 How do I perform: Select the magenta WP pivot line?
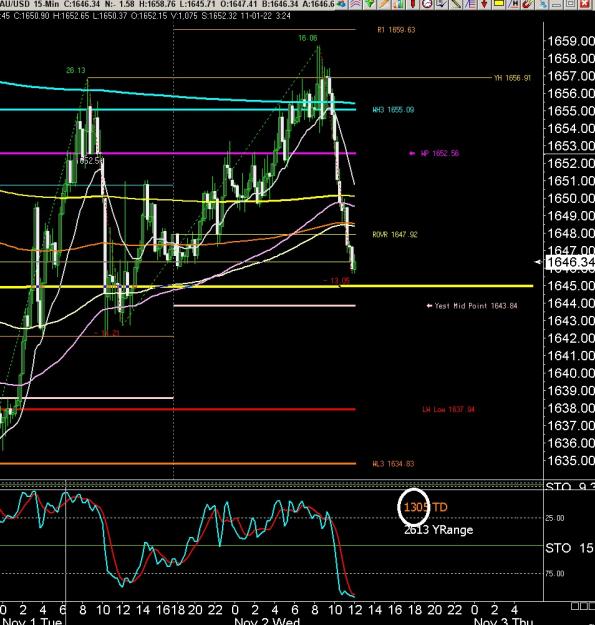(178, 153)
